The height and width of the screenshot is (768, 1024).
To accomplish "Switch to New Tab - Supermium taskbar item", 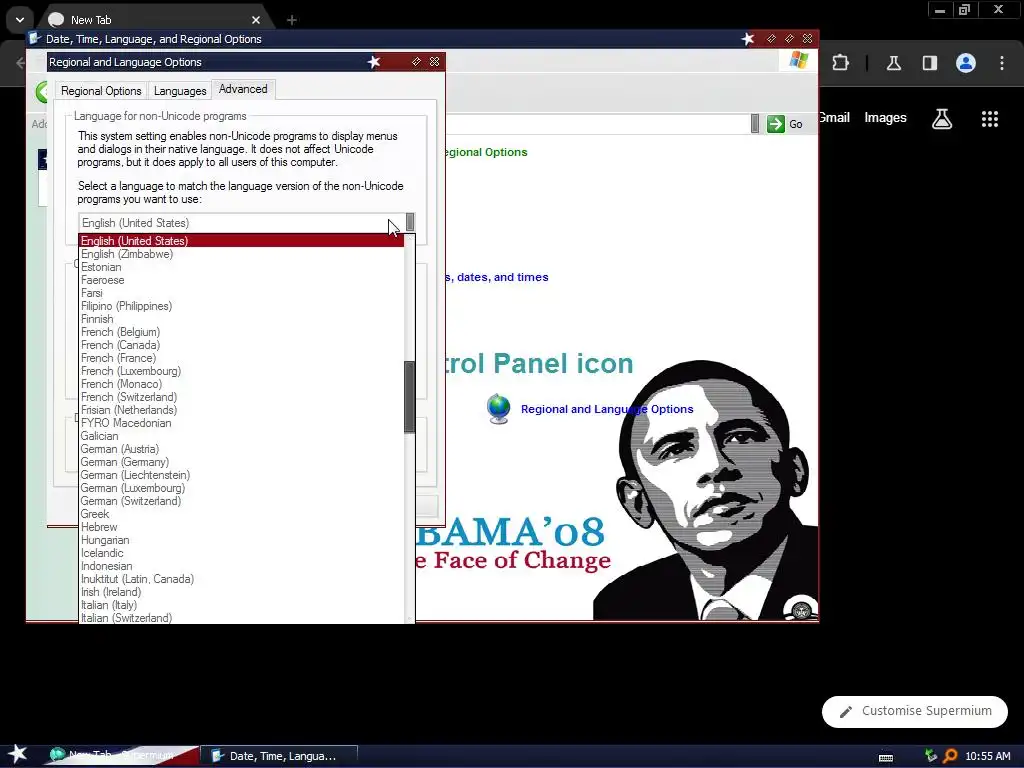I will coord(123,756).
